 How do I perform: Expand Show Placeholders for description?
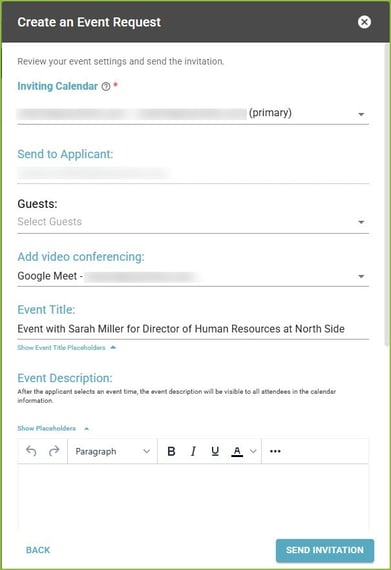[x=53, y=429]
